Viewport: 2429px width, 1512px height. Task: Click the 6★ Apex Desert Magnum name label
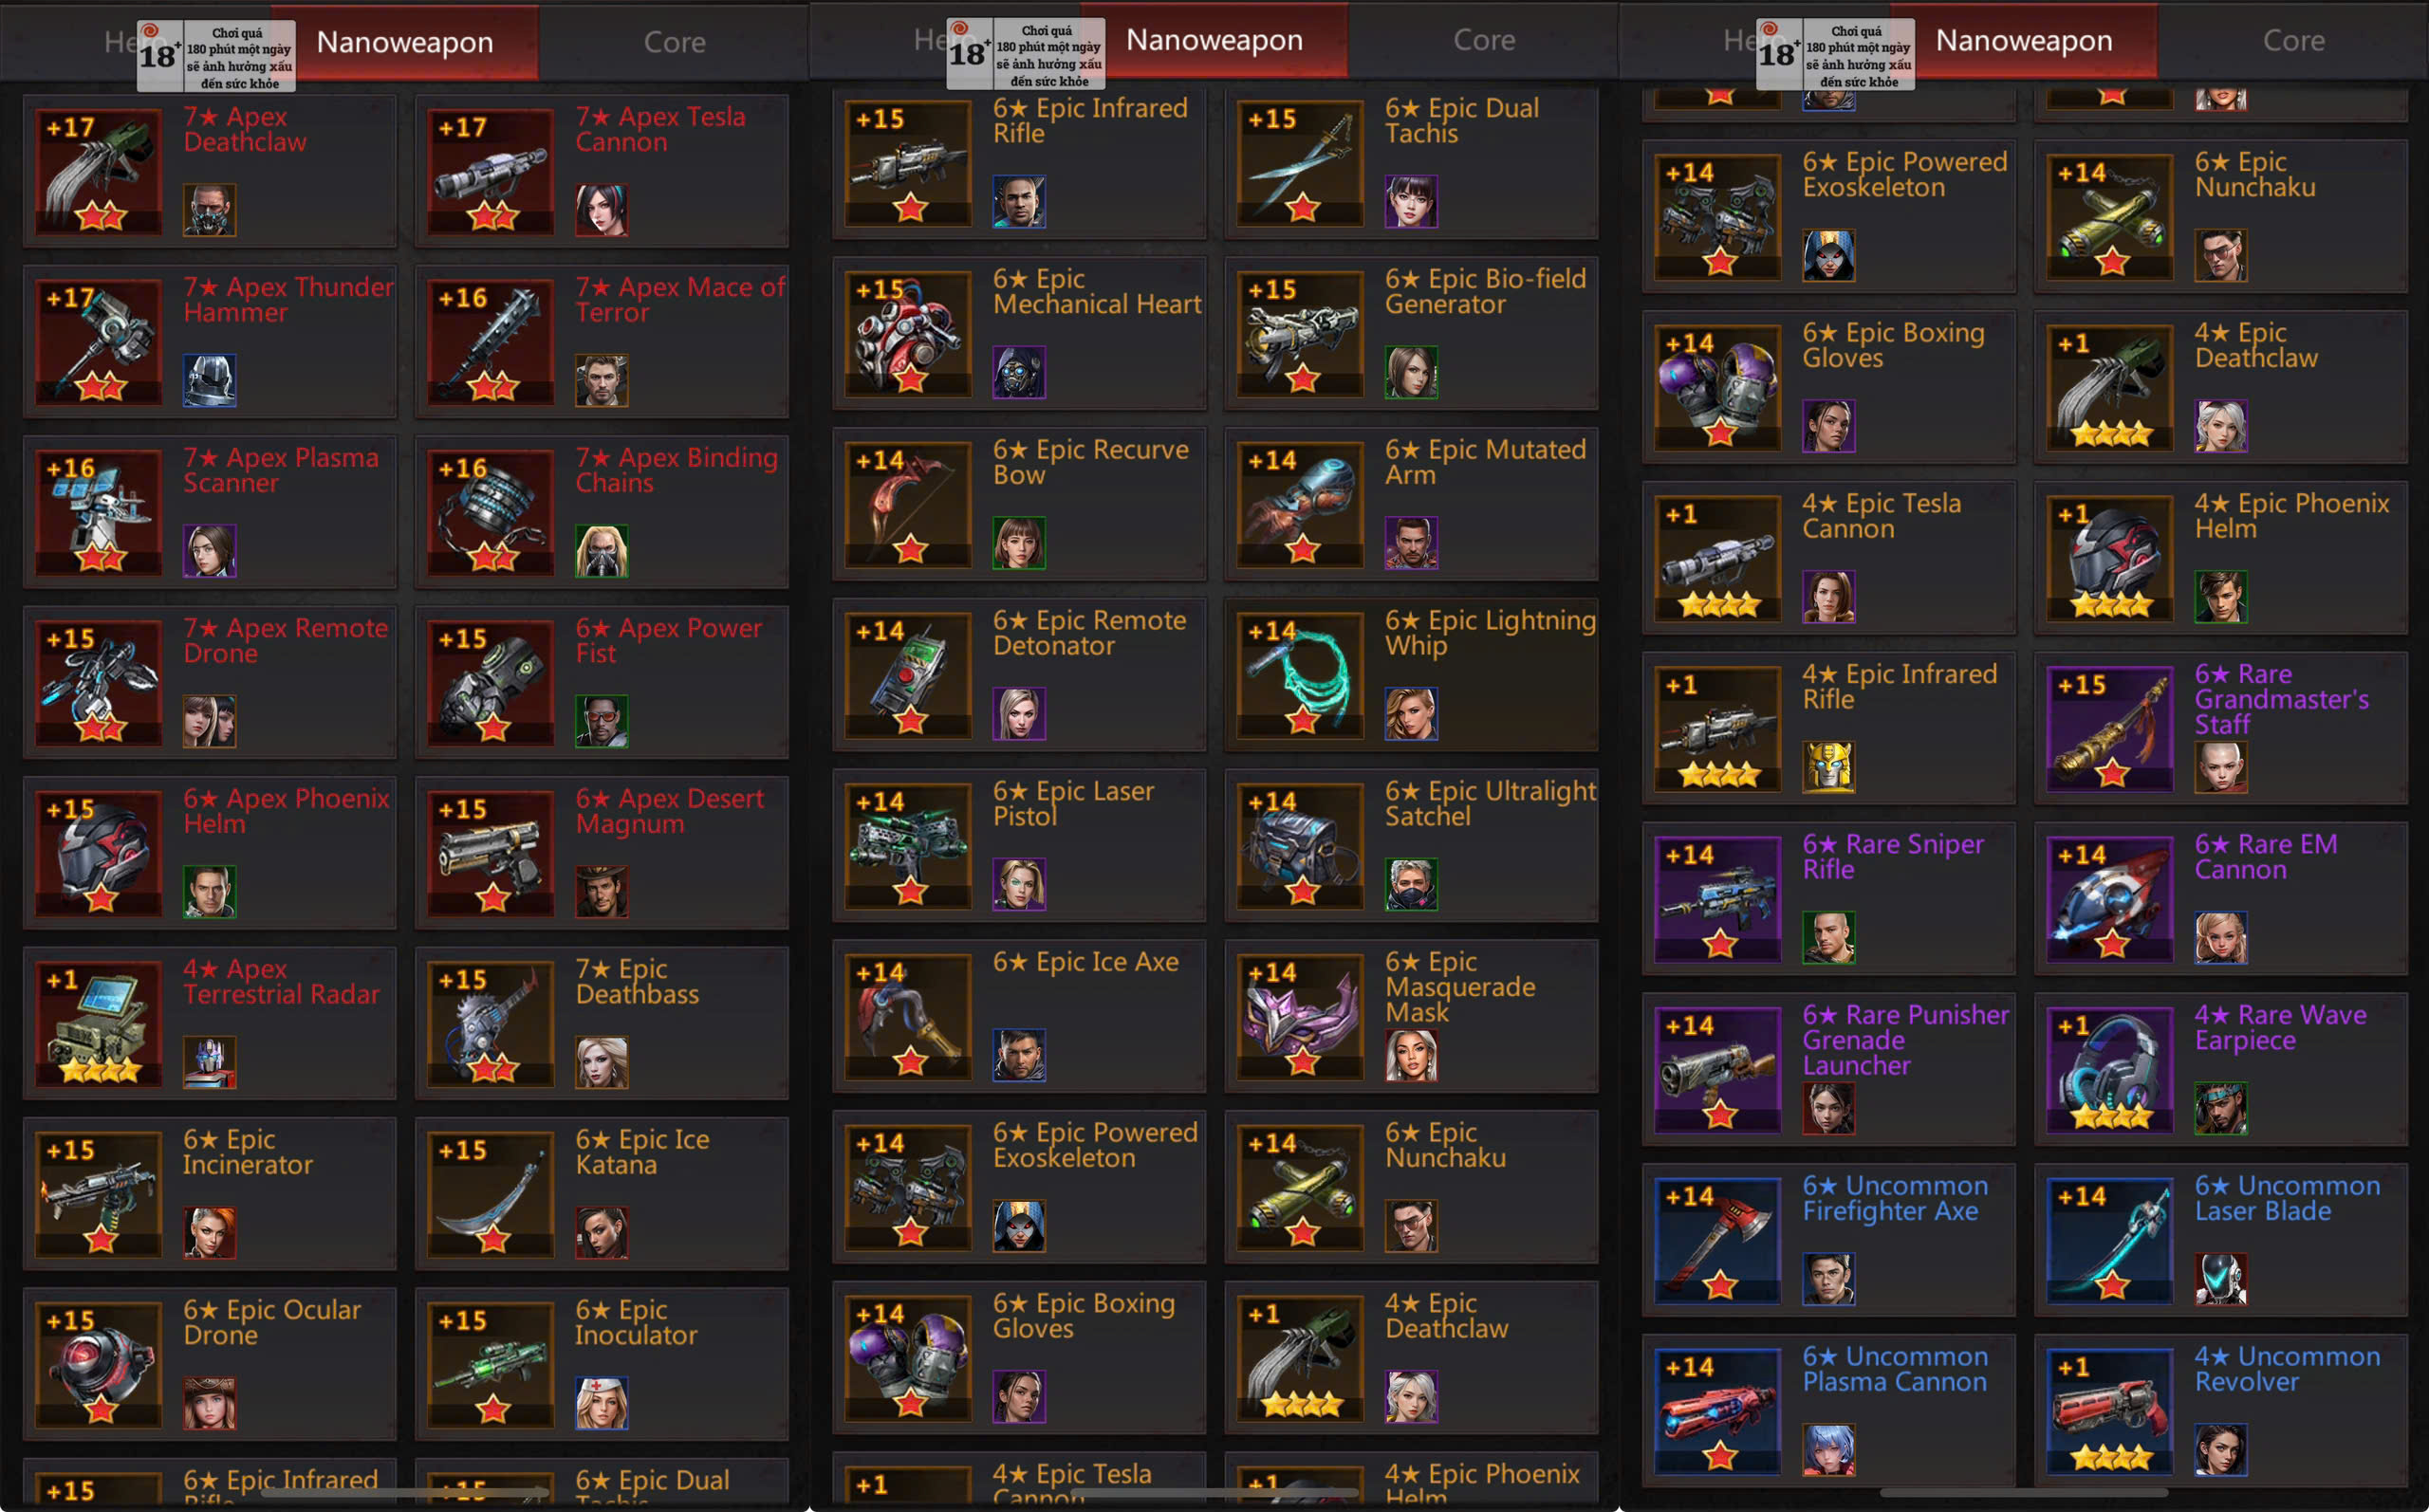669,811
